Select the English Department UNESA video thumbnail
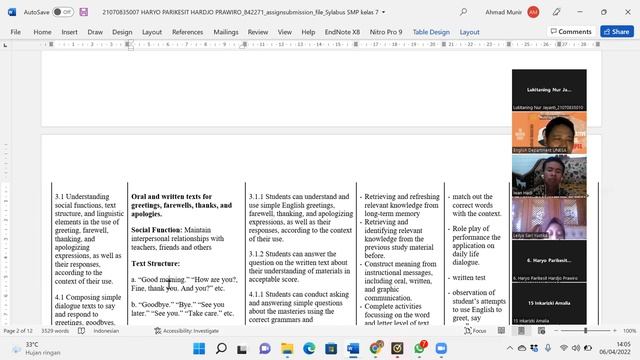640x360 pixels. (x=549, y=133)
